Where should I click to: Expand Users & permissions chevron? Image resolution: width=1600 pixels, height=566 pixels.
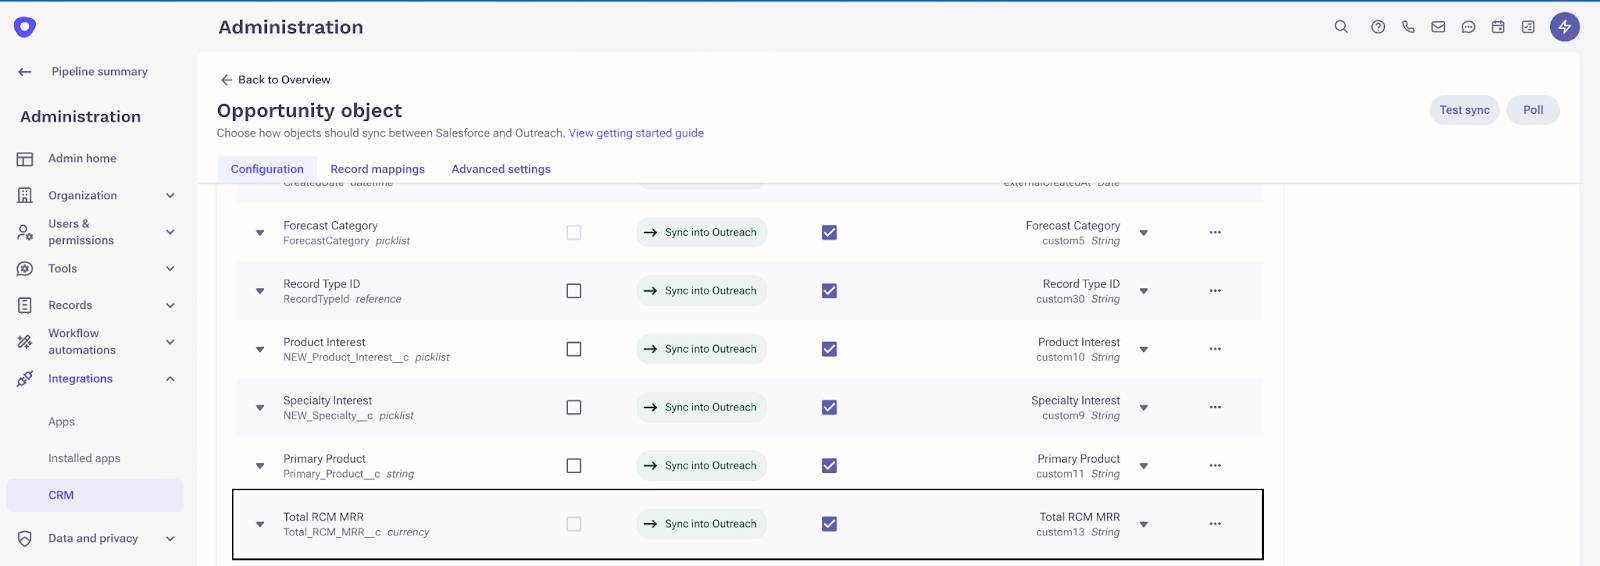[x=170, y=232]
